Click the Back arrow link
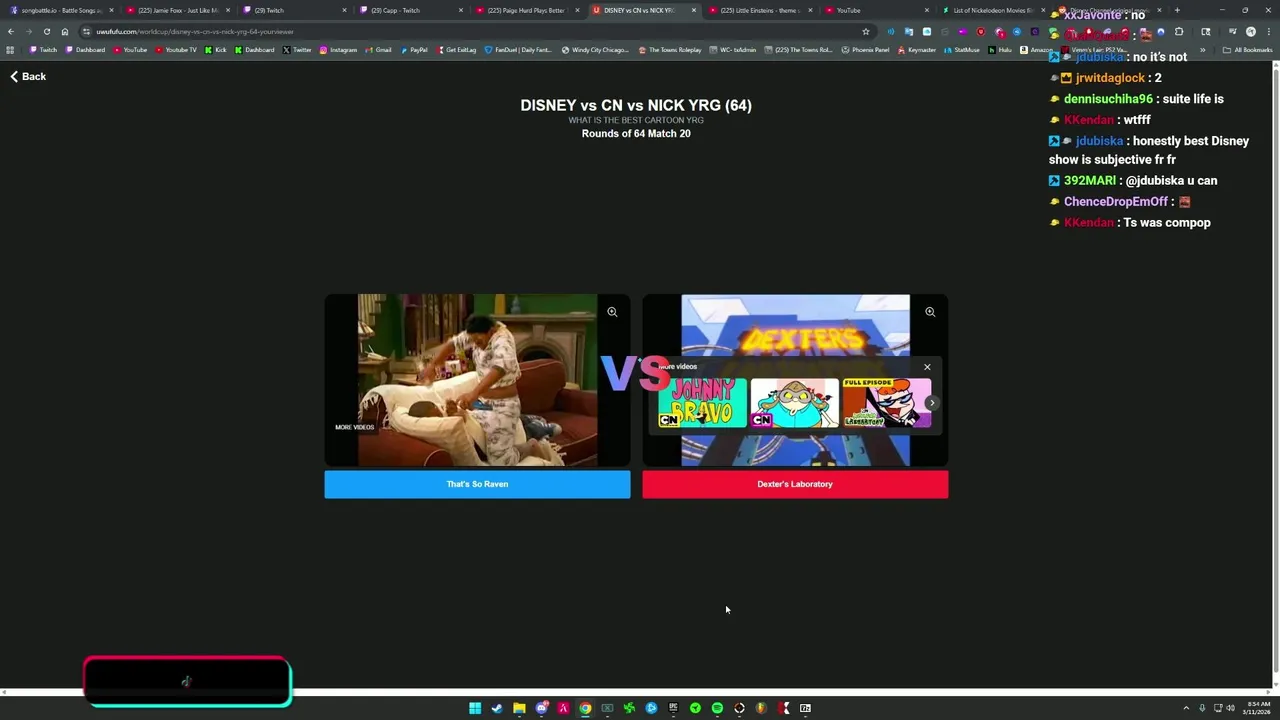The height and width of the screenshot is (720, 1280). coord(28,77)
